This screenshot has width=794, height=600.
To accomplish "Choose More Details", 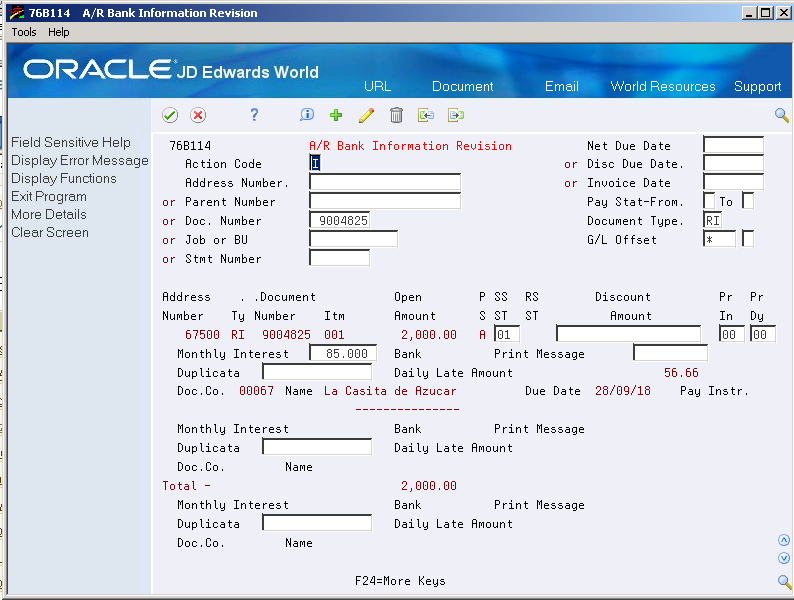I will coord(49,214).
